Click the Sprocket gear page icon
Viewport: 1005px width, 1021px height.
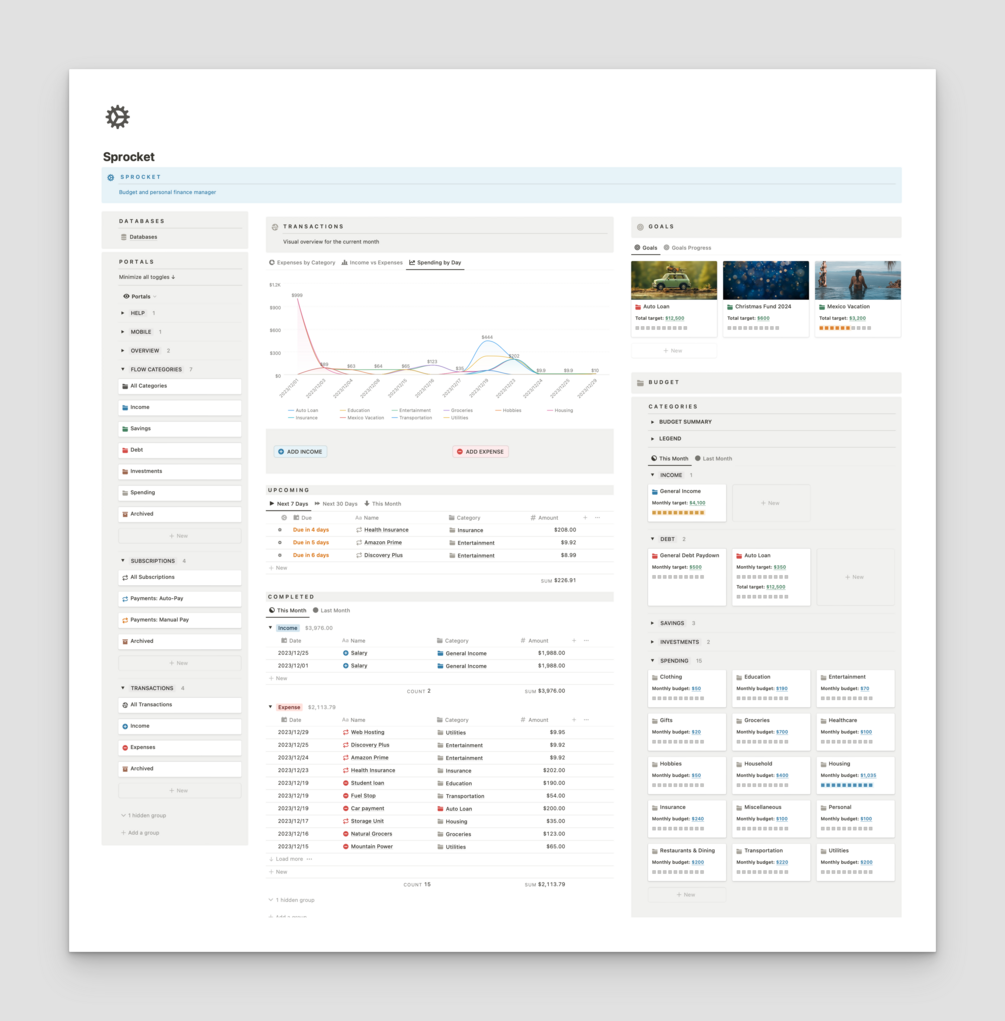(x=118, y=117)
